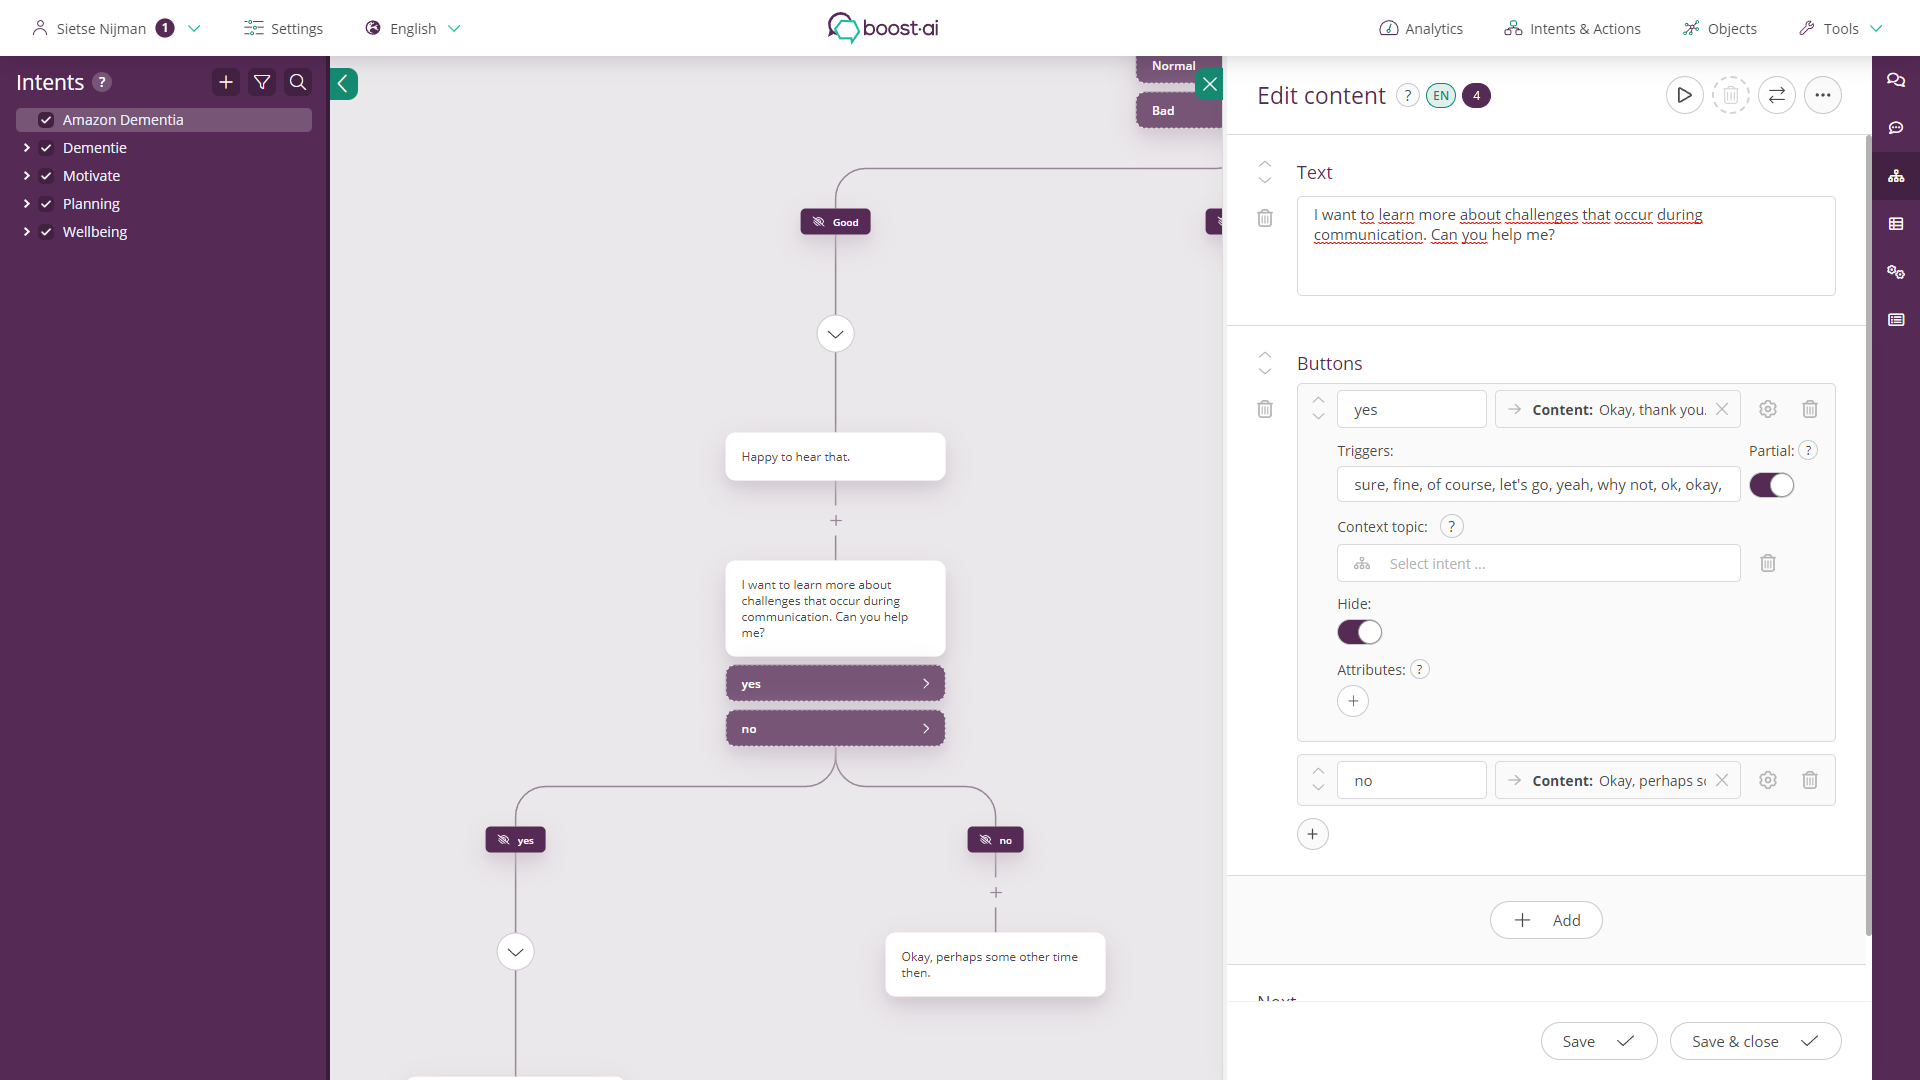The width and height of the screenshot is (1920, 1080).
Task: Expand the Dementie intent tree item
Action: [27, 148]
